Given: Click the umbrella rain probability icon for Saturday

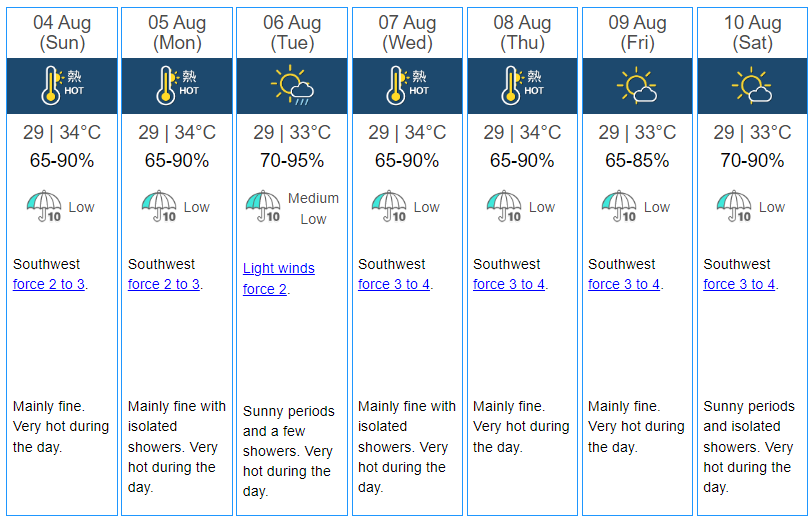Looking at the screenshot, I should pos(734,206).
